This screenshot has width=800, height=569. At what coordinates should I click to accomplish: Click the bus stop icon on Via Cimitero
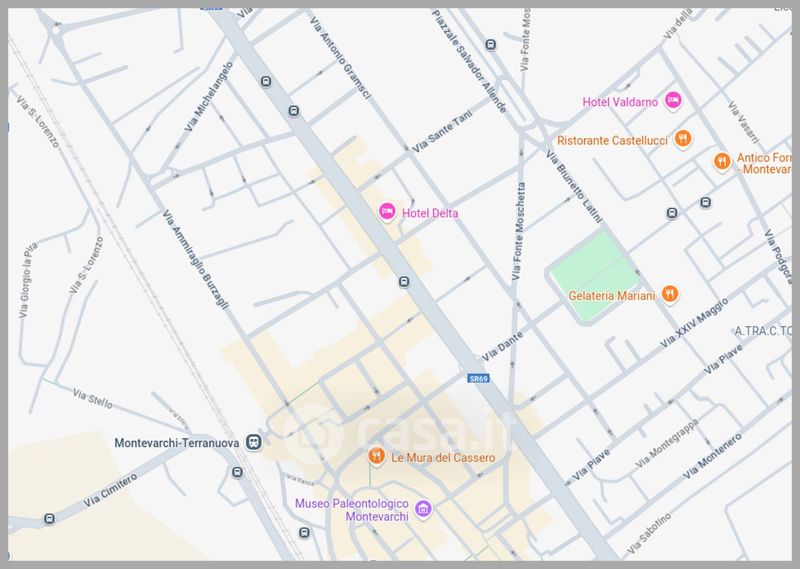coord(49,519)
